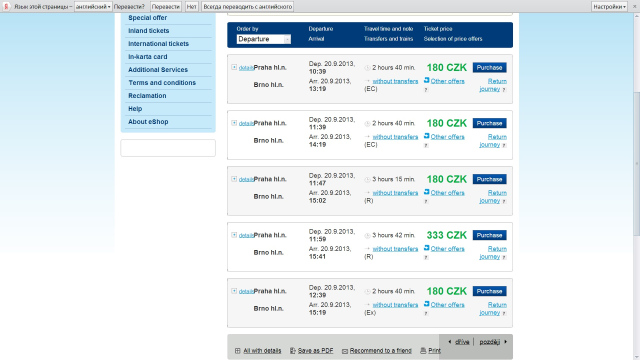Image resolution: width=640 pixels, height=360 pixels.
Task: Click 'without transfers' for 11:47 departure
Action: [x=395, y=193]
